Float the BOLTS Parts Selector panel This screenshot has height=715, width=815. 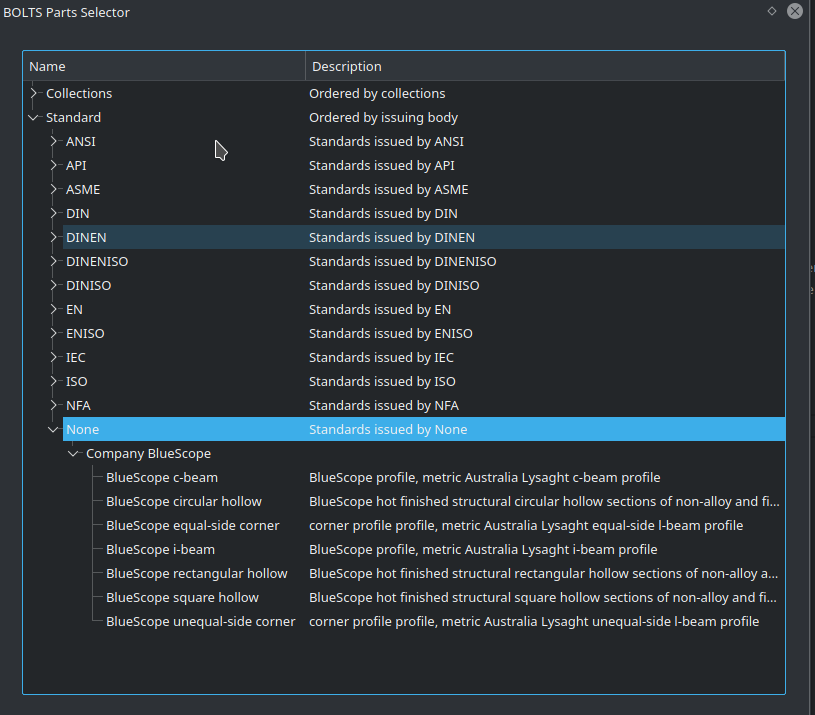772,11
